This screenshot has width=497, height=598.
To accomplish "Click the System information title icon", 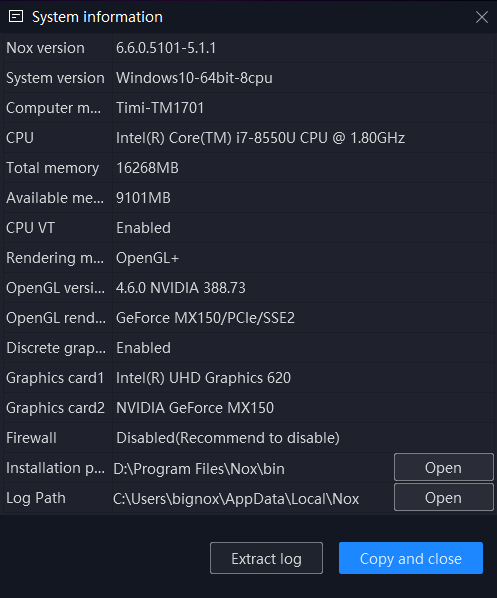I will click(x=16, y=17).
